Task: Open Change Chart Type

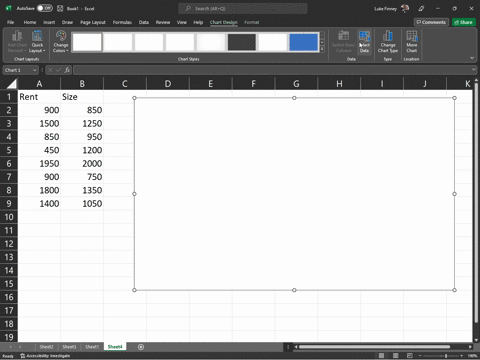Action: pos(388,41)
